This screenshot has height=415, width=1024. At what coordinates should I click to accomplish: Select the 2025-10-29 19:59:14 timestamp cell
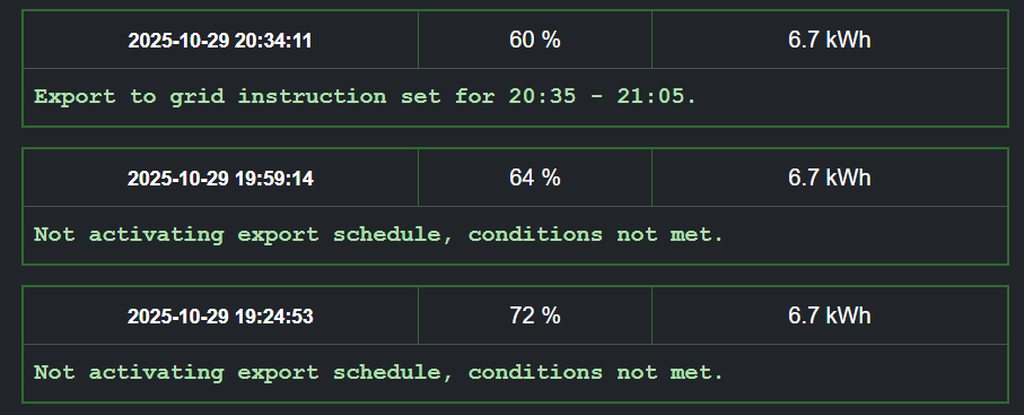pos(220,179)
